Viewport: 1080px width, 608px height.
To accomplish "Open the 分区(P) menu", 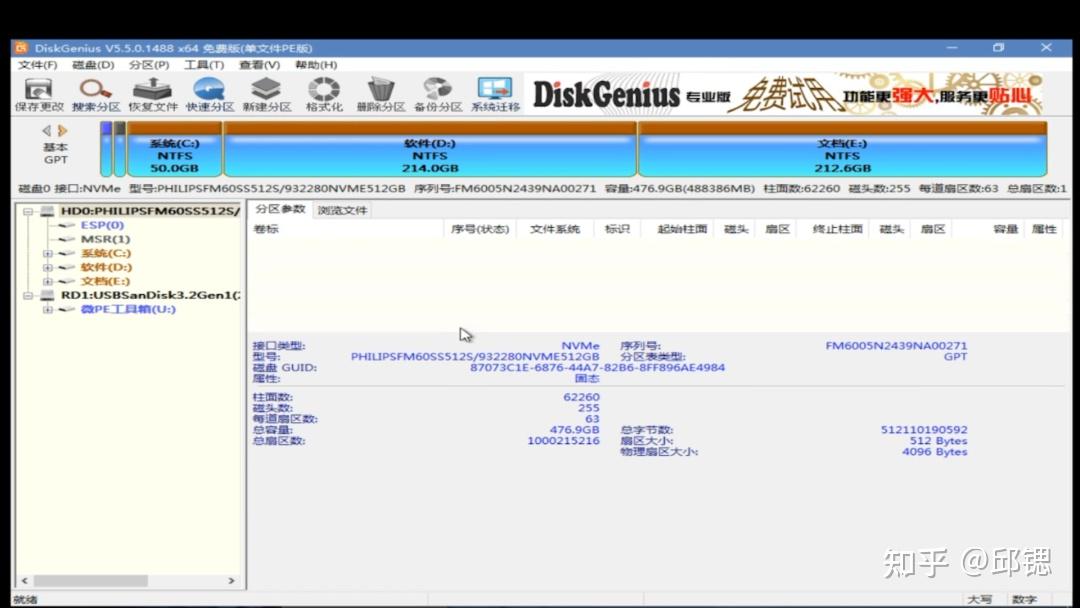I will (x=149, y=65).
